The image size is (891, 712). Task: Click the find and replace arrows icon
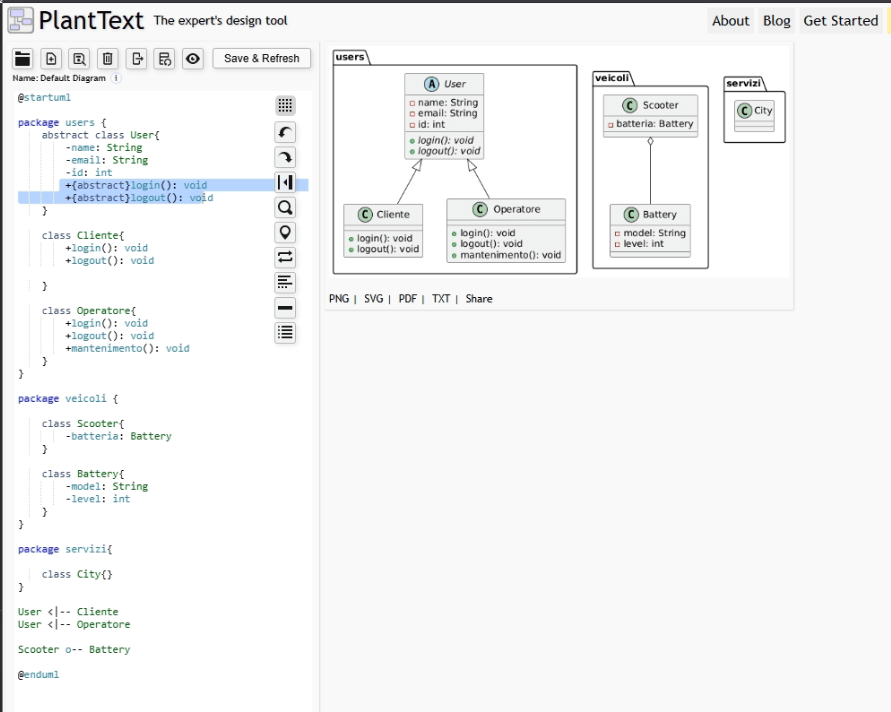click(285, 258)
